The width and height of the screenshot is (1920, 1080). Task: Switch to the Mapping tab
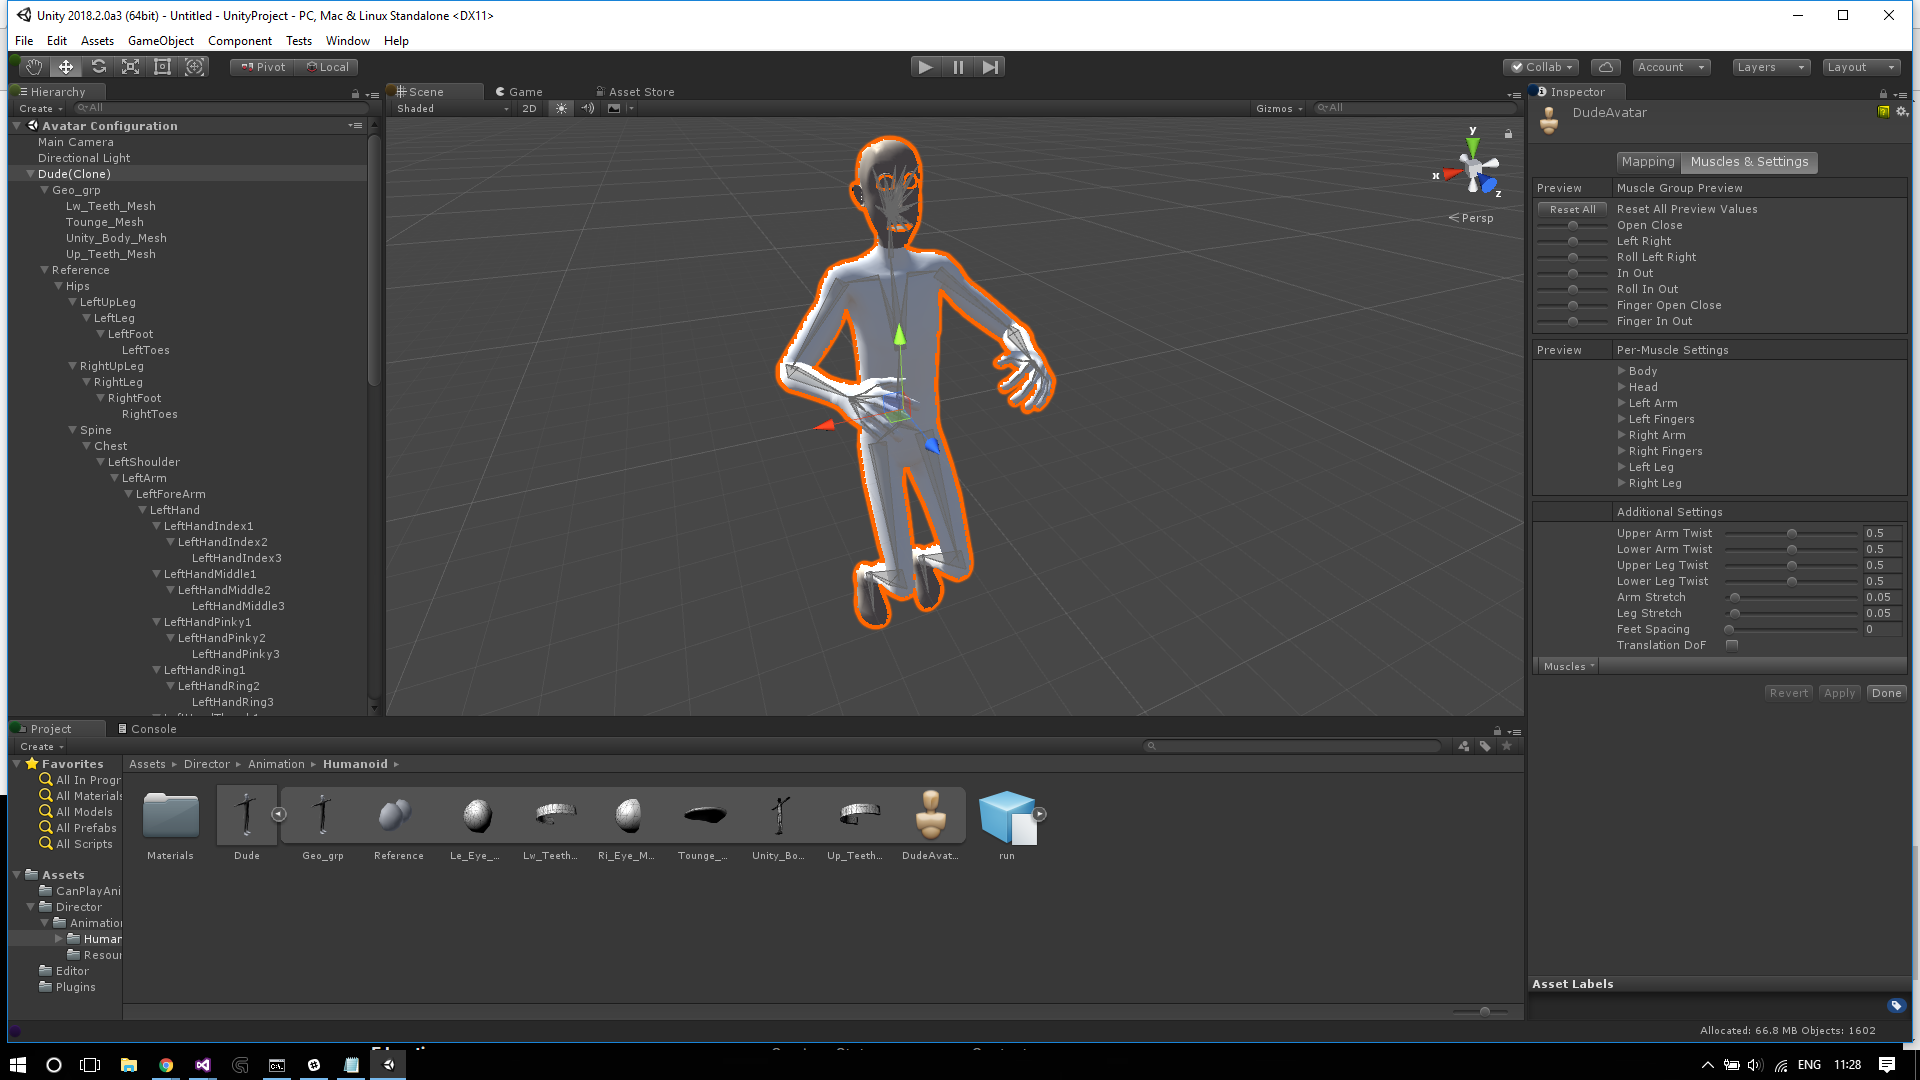(1648, 161)
